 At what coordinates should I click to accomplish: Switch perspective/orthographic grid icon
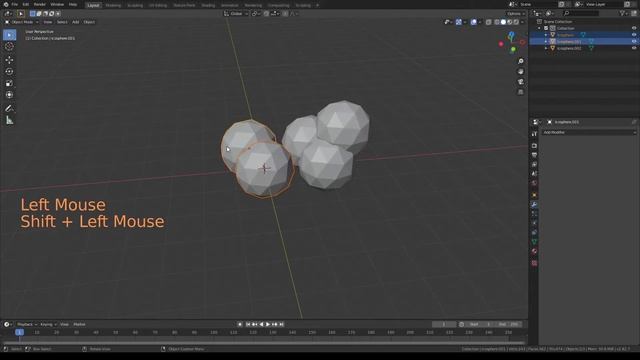520,92
